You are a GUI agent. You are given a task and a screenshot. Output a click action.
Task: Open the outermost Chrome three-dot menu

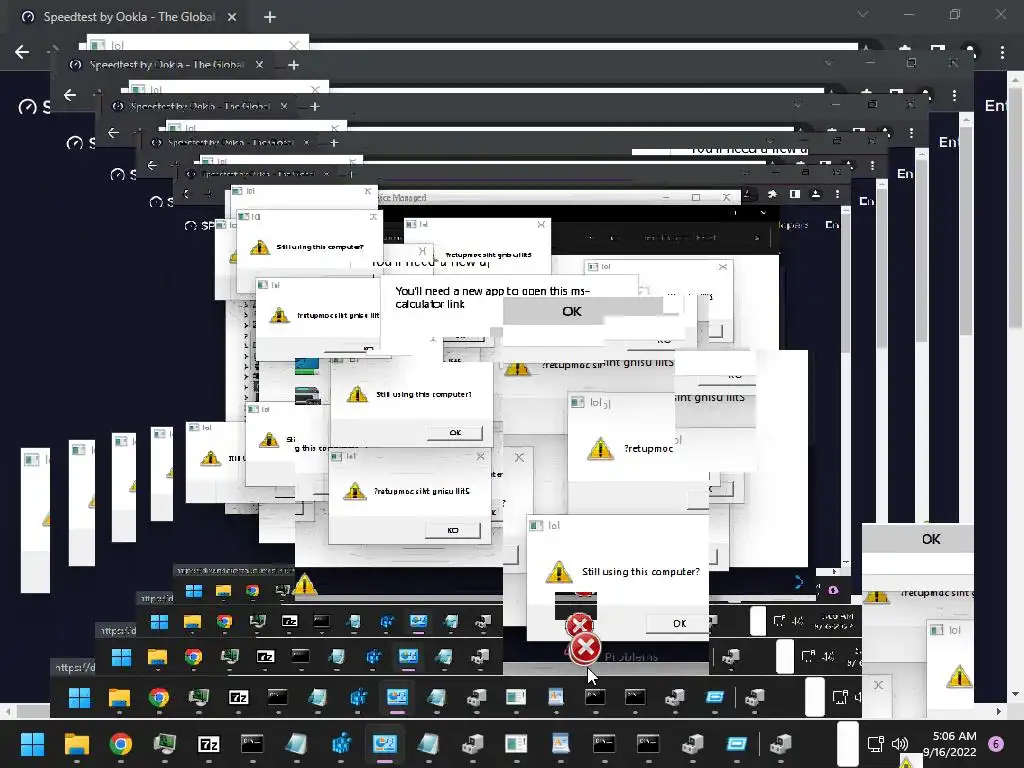click(x=1002, y=52)
